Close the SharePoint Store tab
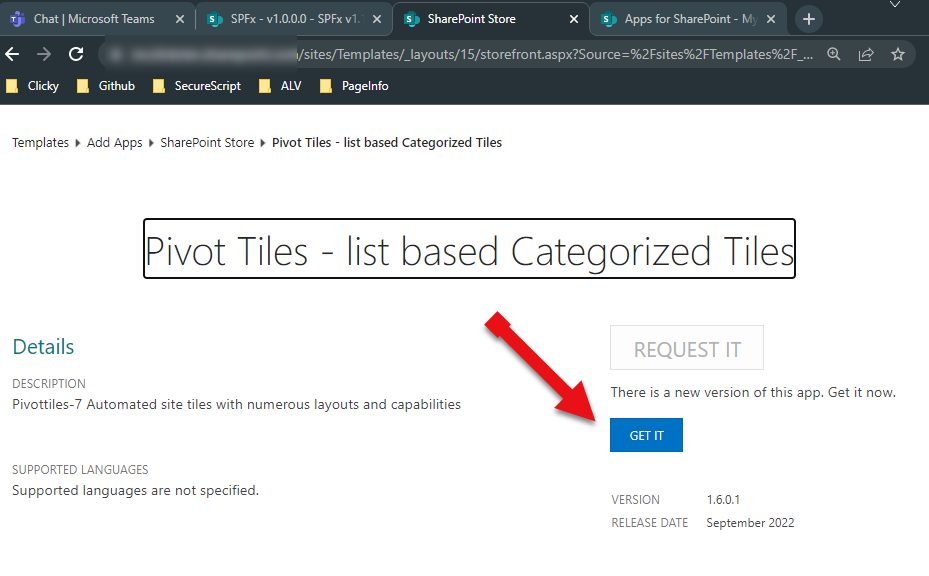 click(x=574, y=19)
